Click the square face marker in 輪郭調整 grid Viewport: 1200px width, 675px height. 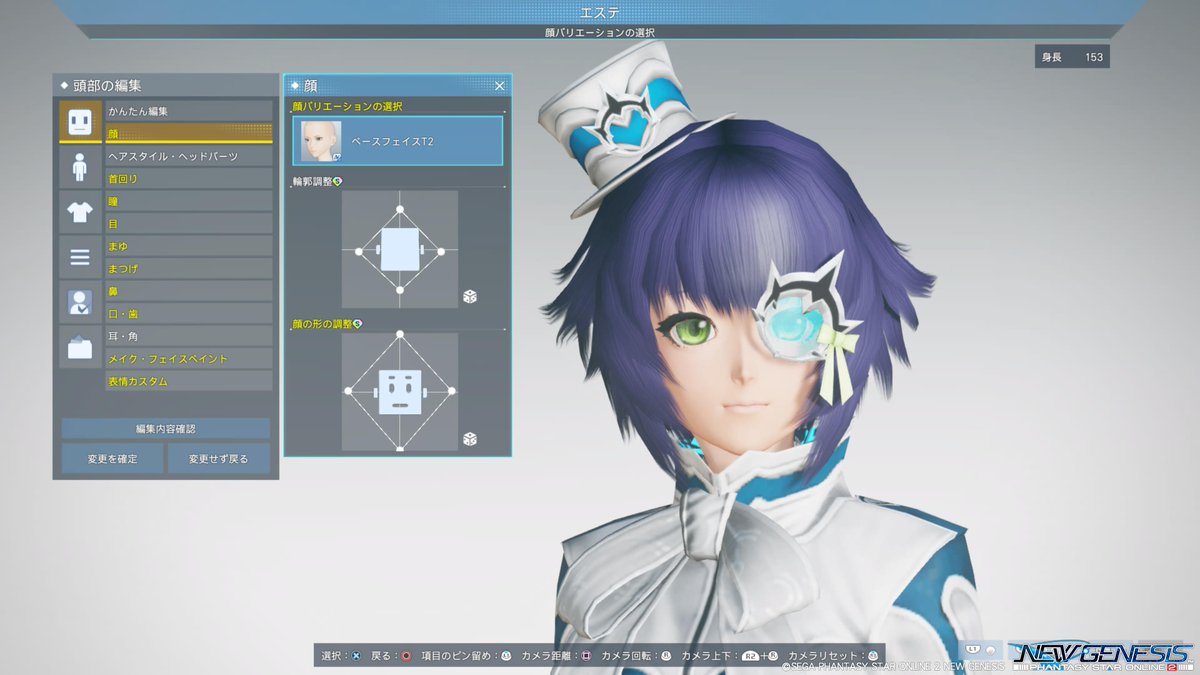[x=400, y=249]
